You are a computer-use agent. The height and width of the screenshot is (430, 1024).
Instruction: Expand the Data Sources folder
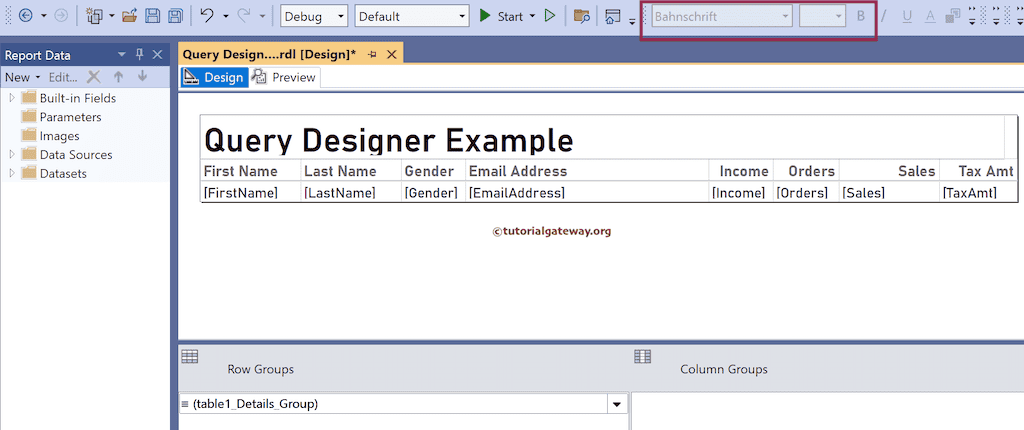(x=12, y=155)
